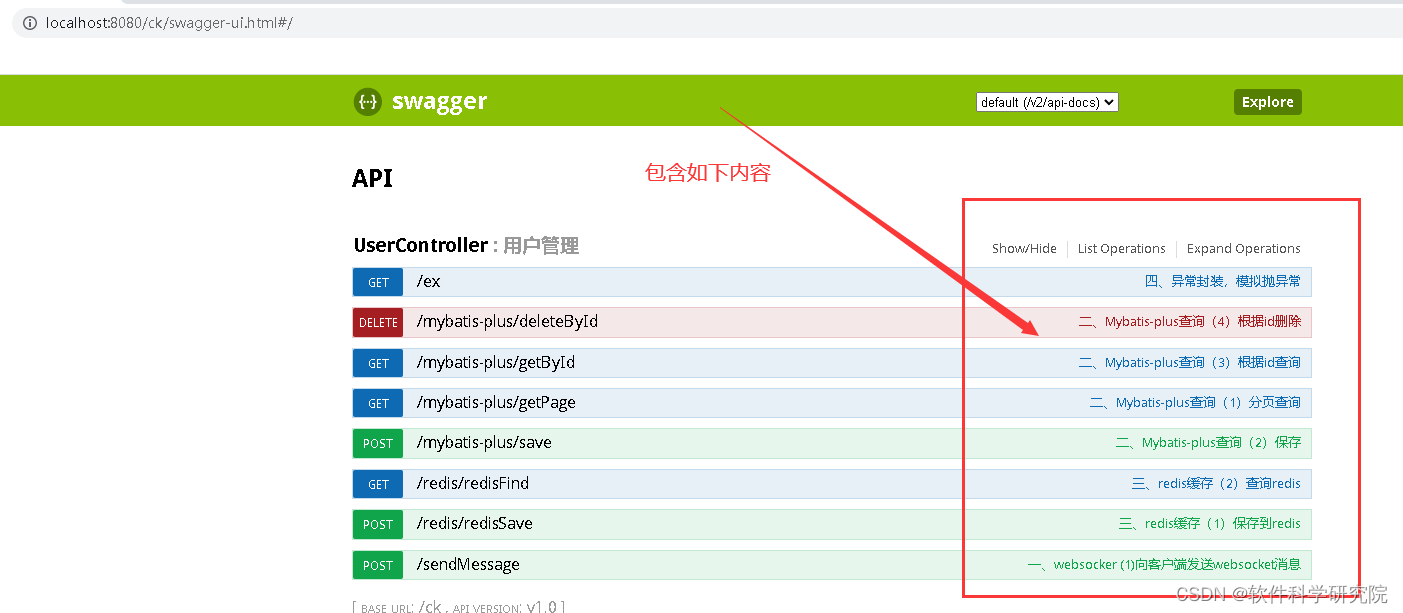Click the GET badge on /mybatis-plus/getPage
Screen dimensions: 1403x613
pyautogui.click(x=377, y=403)
